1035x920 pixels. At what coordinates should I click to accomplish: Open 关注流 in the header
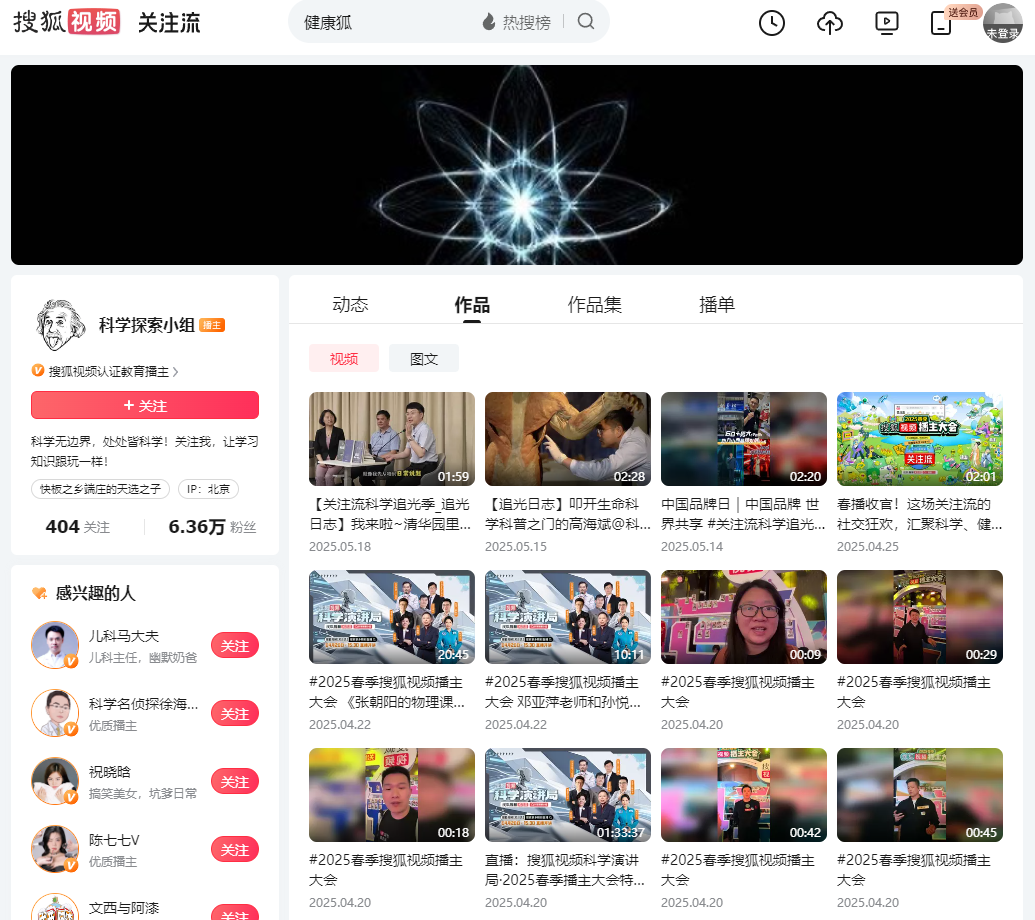169,23
